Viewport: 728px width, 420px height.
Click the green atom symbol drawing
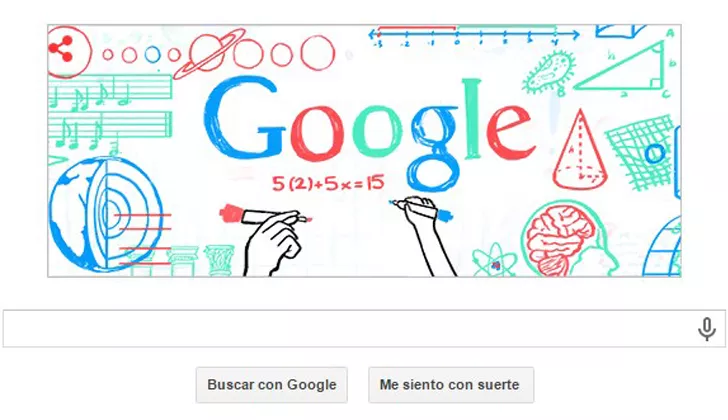click(x=494, y=261)
